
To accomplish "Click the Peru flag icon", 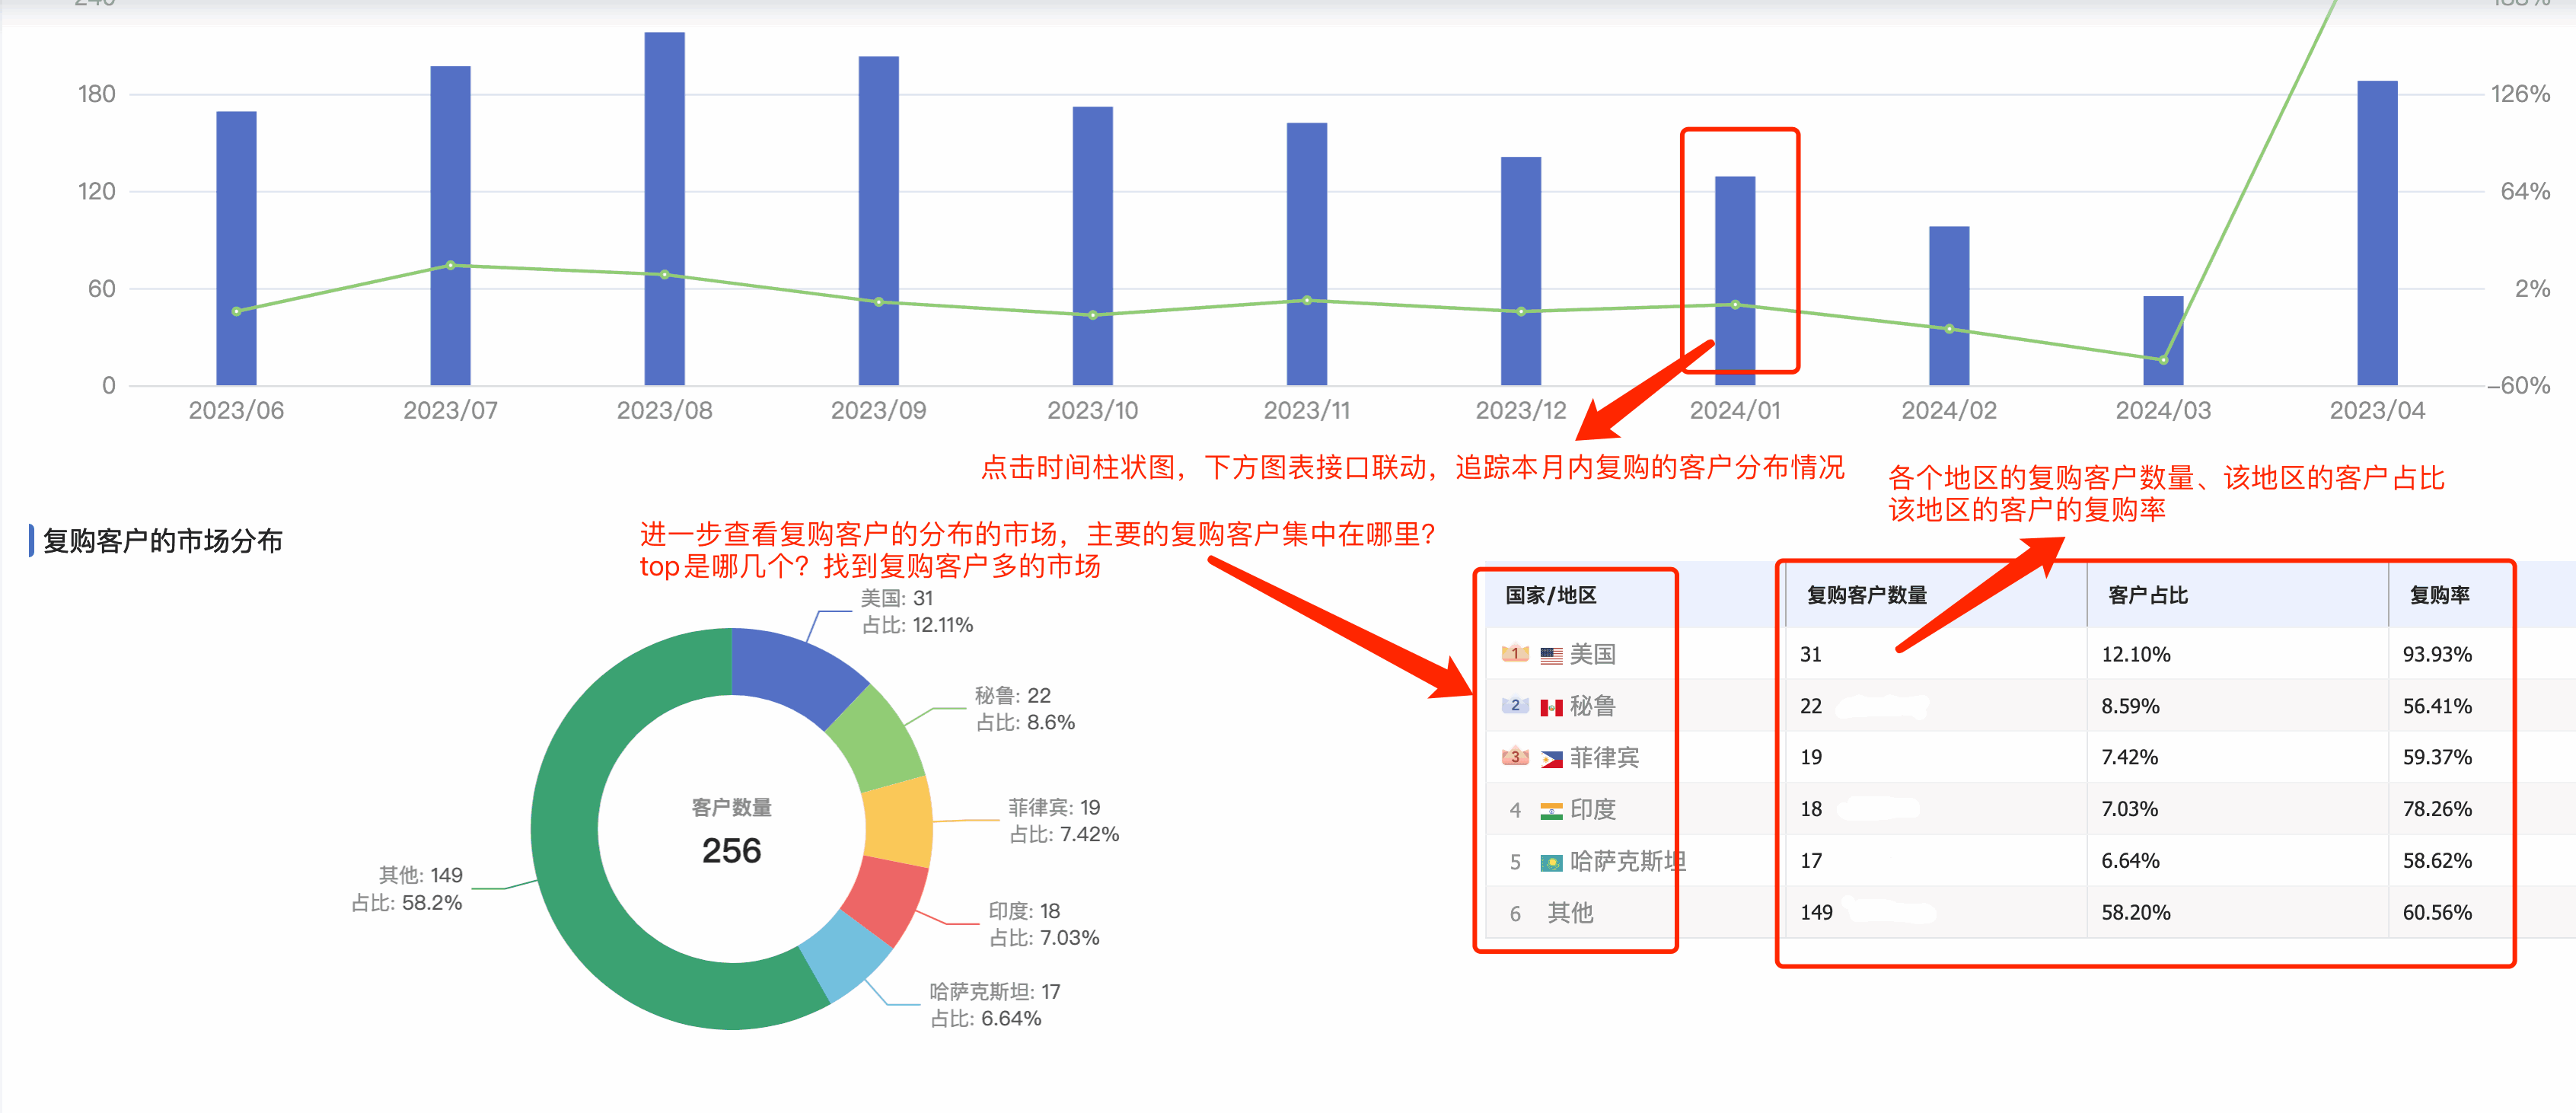I will pos(1551,708).
